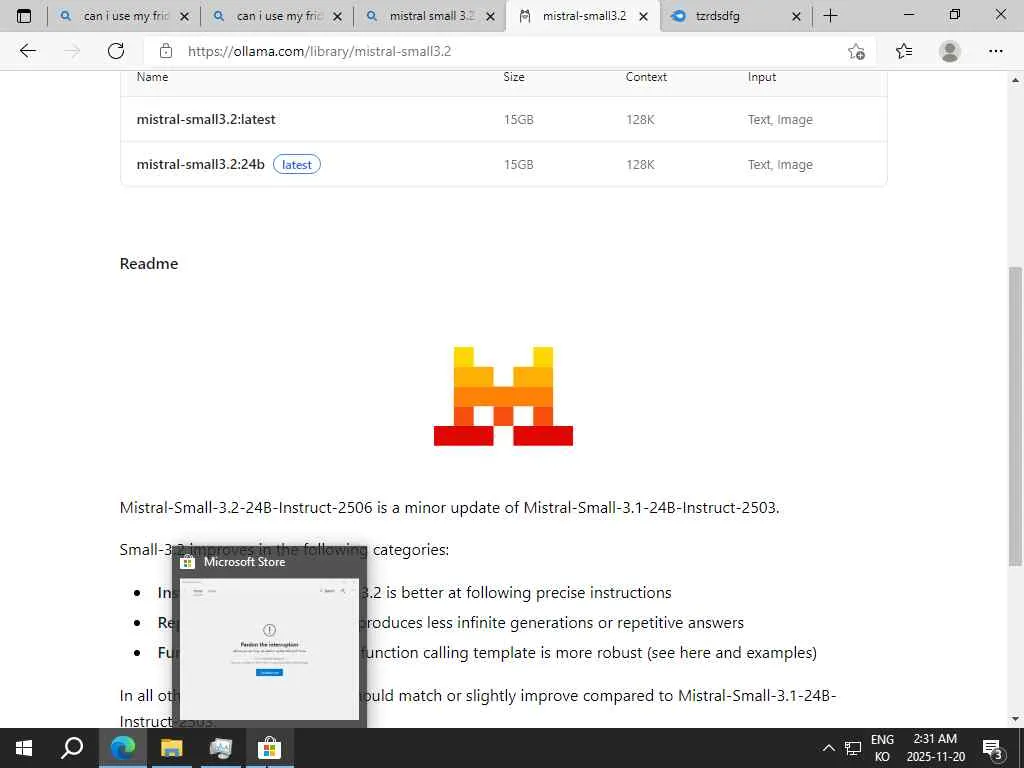The height and width of the screenshot is (768, 1024).
Task: Close the 'tzrdsdfg' tab
Action: coord(796,16)
